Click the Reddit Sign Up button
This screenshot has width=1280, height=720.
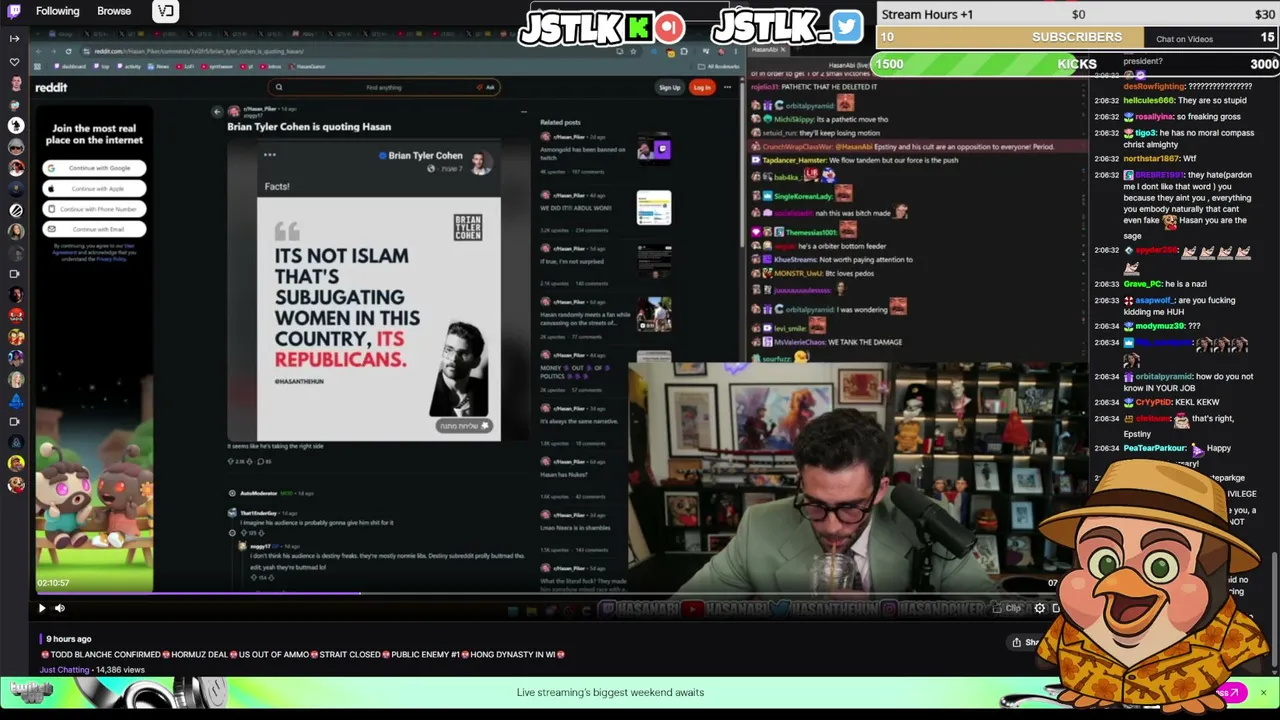[669, 87]
